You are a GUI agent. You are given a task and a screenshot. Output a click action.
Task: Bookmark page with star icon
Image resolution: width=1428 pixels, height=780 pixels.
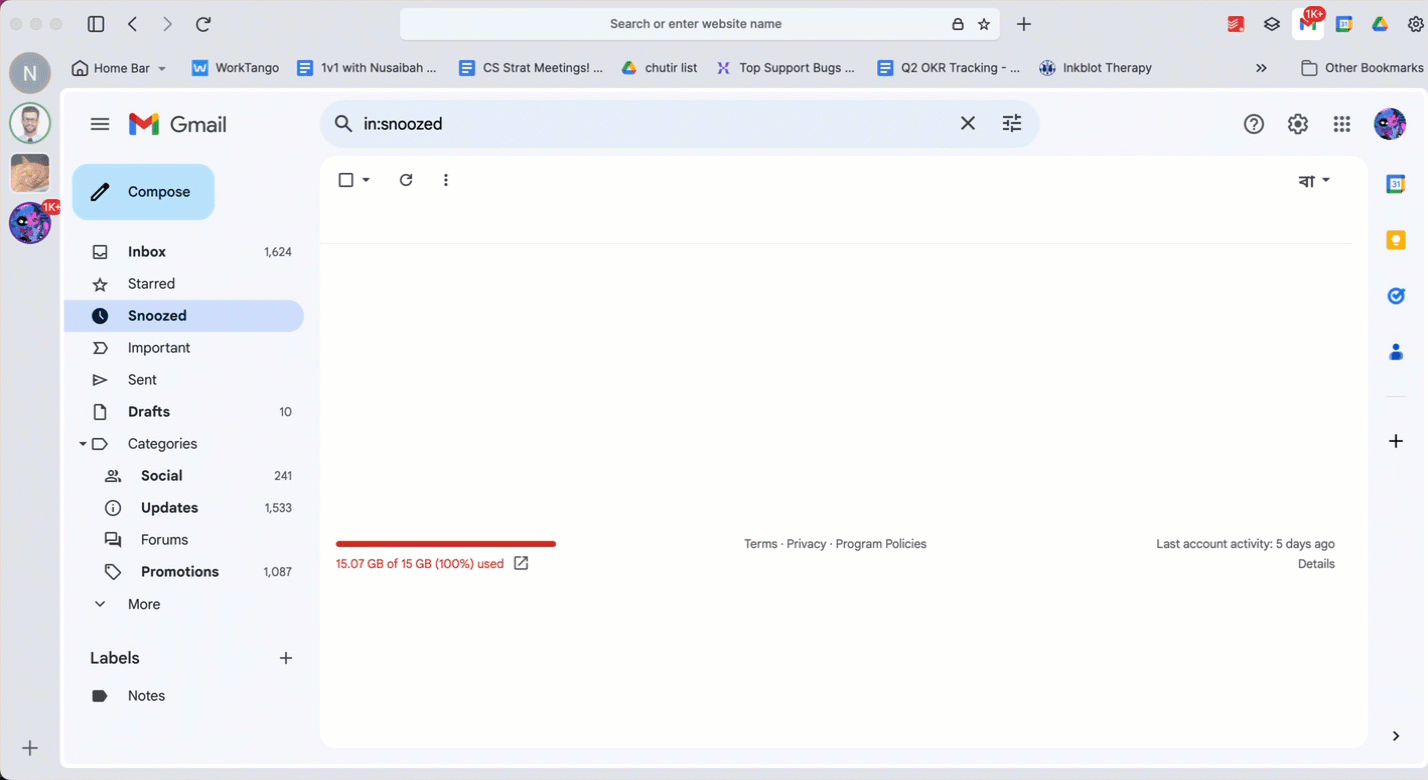(984, 24)
